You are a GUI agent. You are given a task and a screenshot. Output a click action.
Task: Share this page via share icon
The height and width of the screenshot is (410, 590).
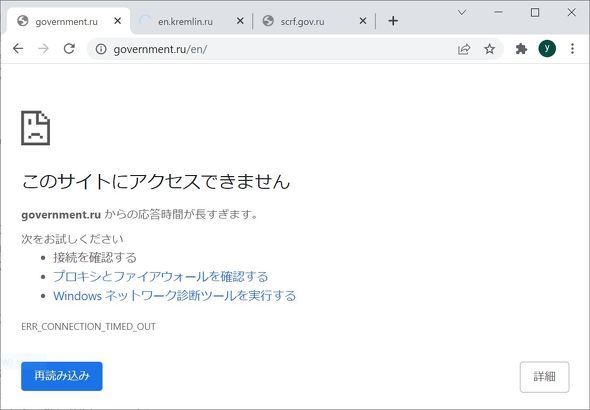[x=464, y=49]
